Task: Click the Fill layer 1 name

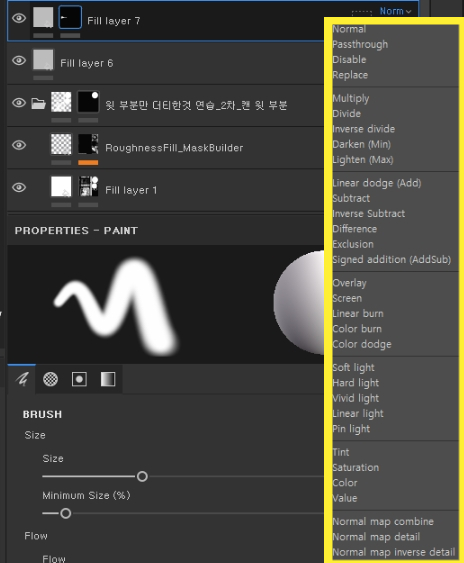Action: pyautogui.click(x=131, y=190)
